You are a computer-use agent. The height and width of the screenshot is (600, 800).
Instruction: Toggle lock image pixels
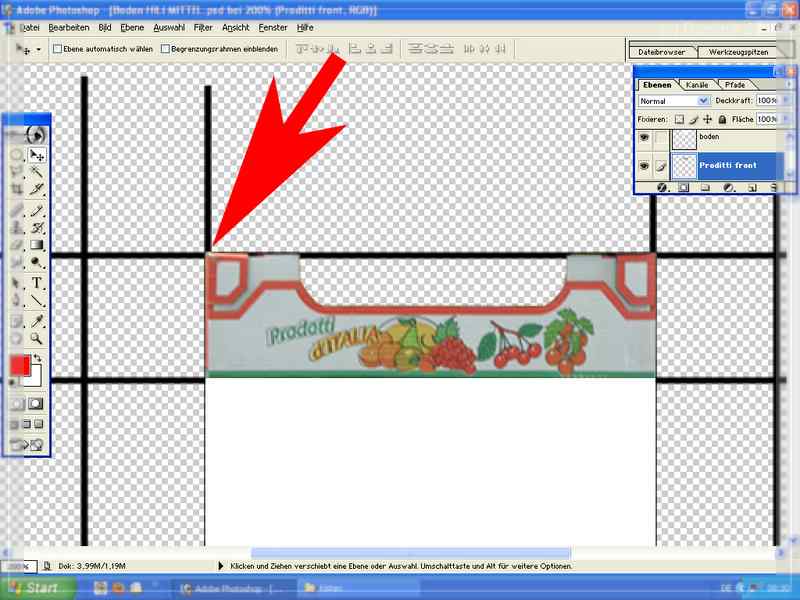(693, 119)
